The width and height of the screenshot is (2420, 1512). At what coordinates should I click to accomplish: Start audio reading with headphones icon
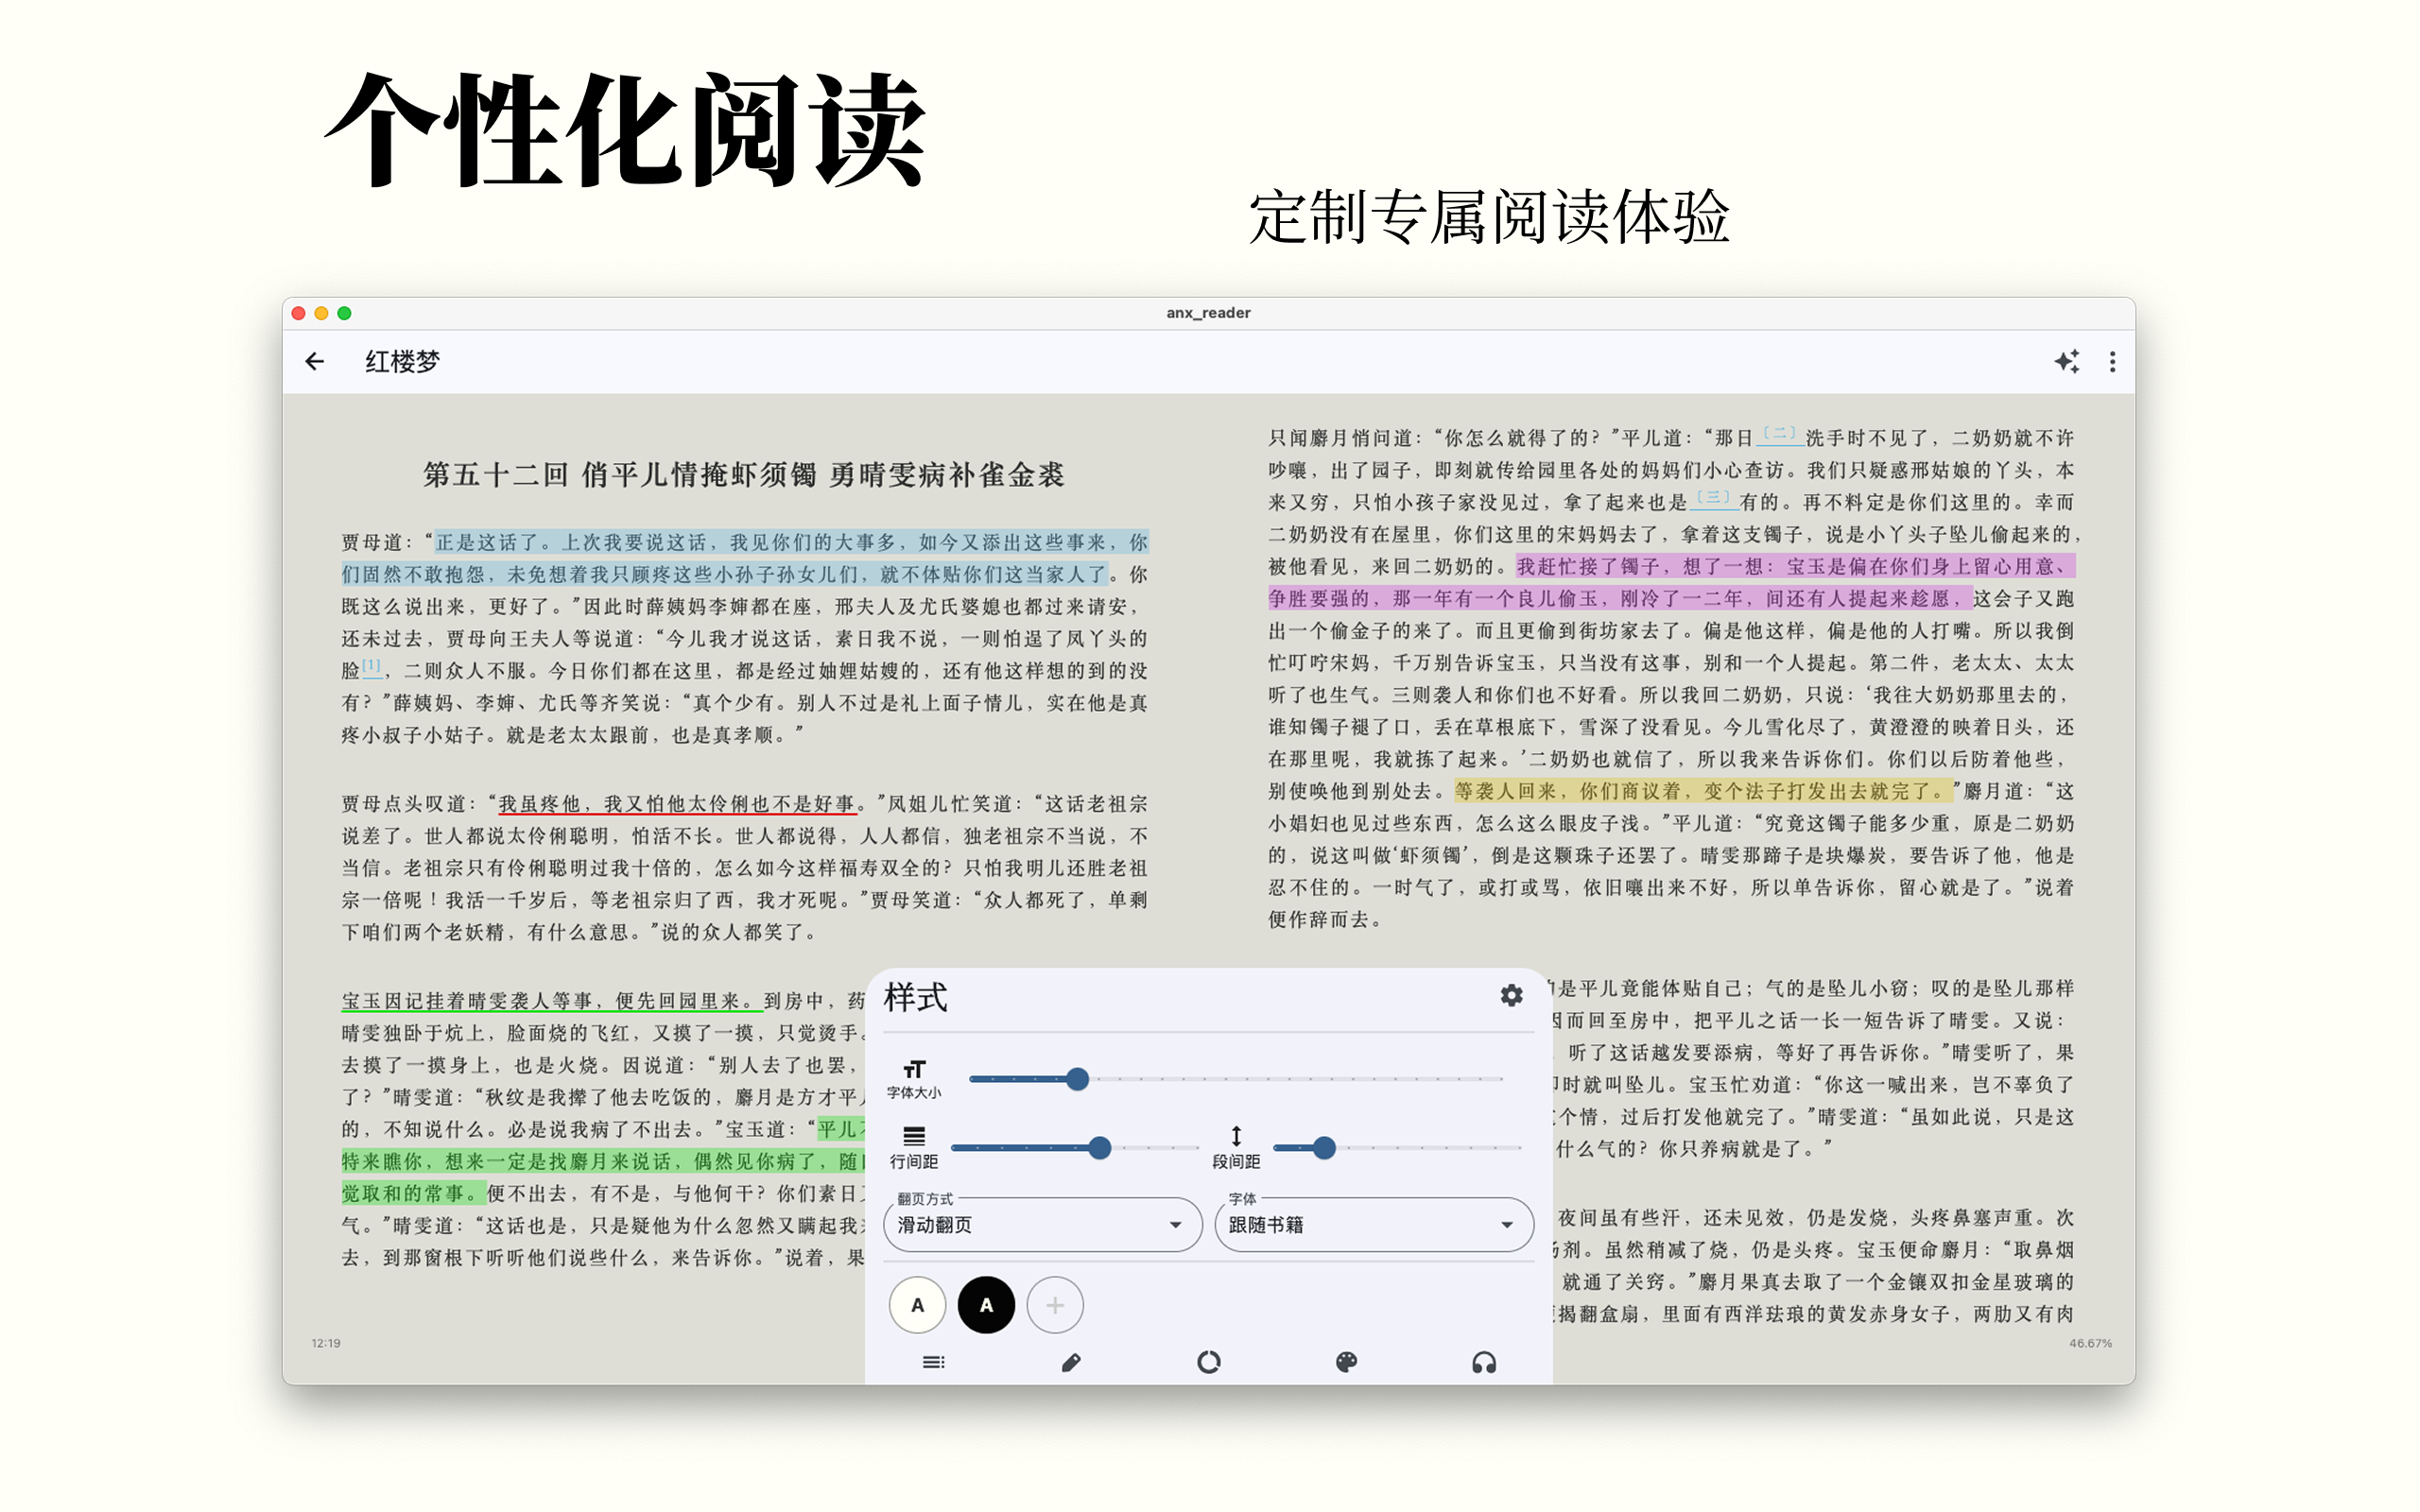point(1485,1362)
